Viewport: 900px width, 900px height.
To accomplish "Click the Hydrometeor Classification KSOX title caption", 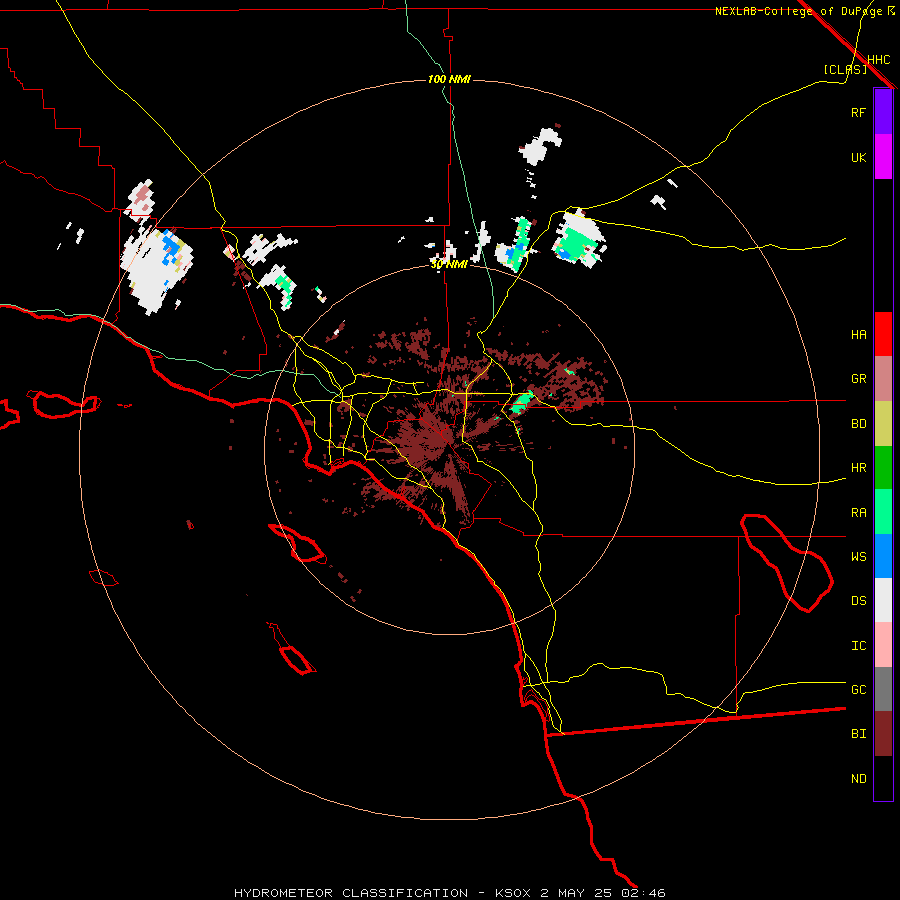I will 449,893.
